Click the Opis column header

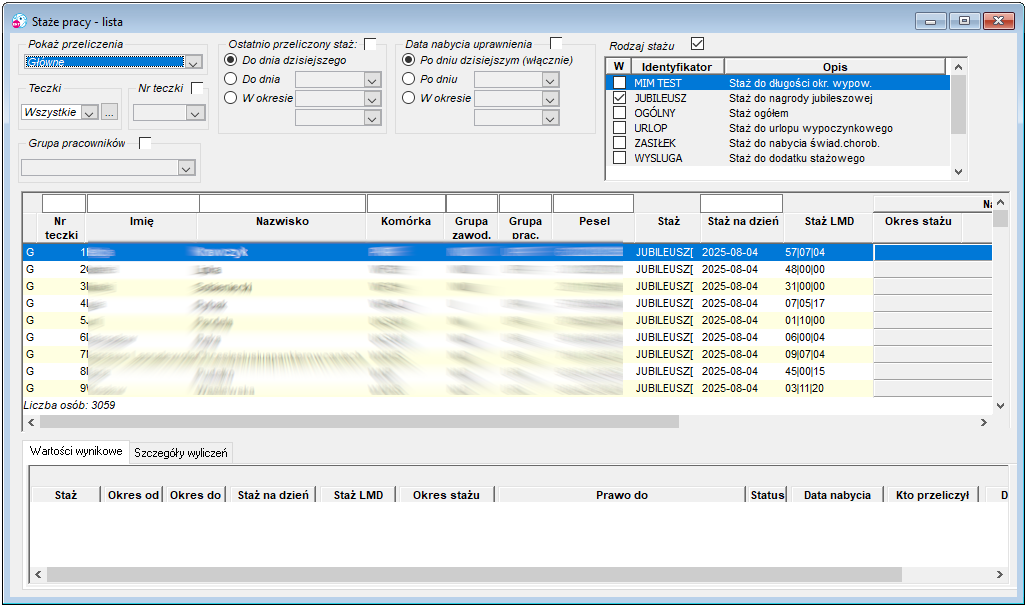click(835, 67)
